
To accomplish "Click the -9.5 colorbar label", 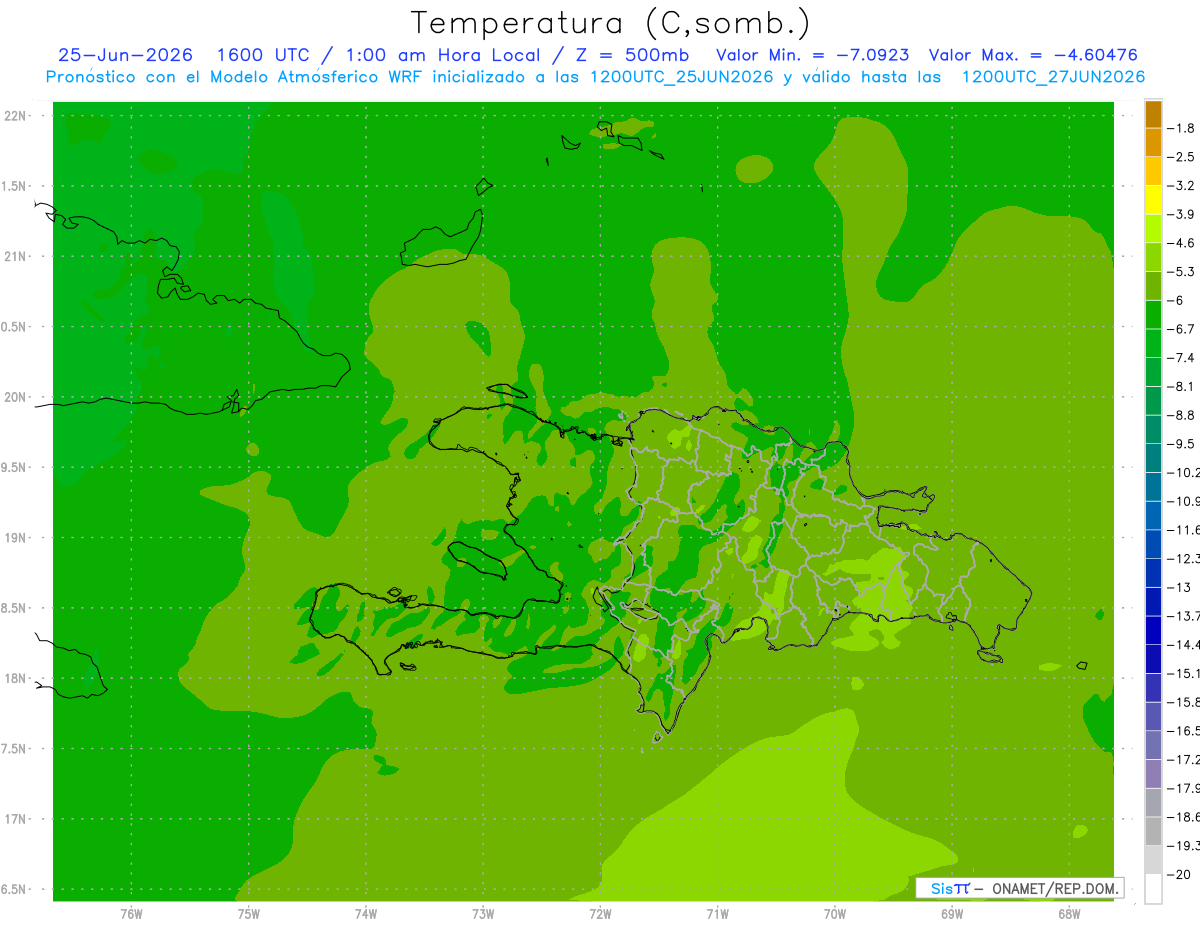I will [1183, 444].
